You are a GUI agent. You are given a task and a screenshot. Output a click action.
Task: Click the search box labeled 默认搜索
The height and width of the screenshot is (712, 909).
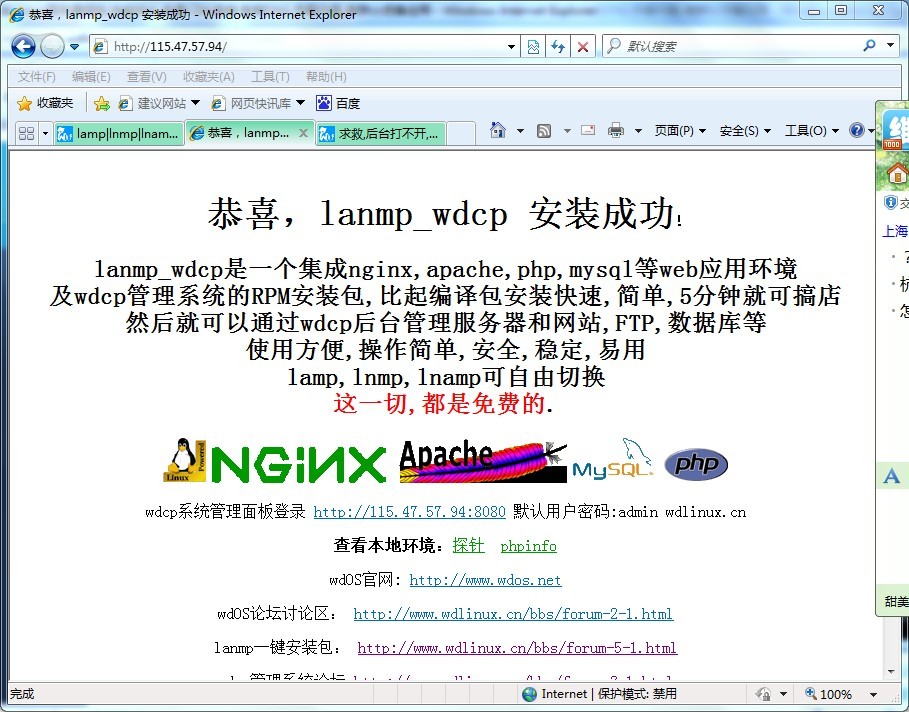pos(730,46)
